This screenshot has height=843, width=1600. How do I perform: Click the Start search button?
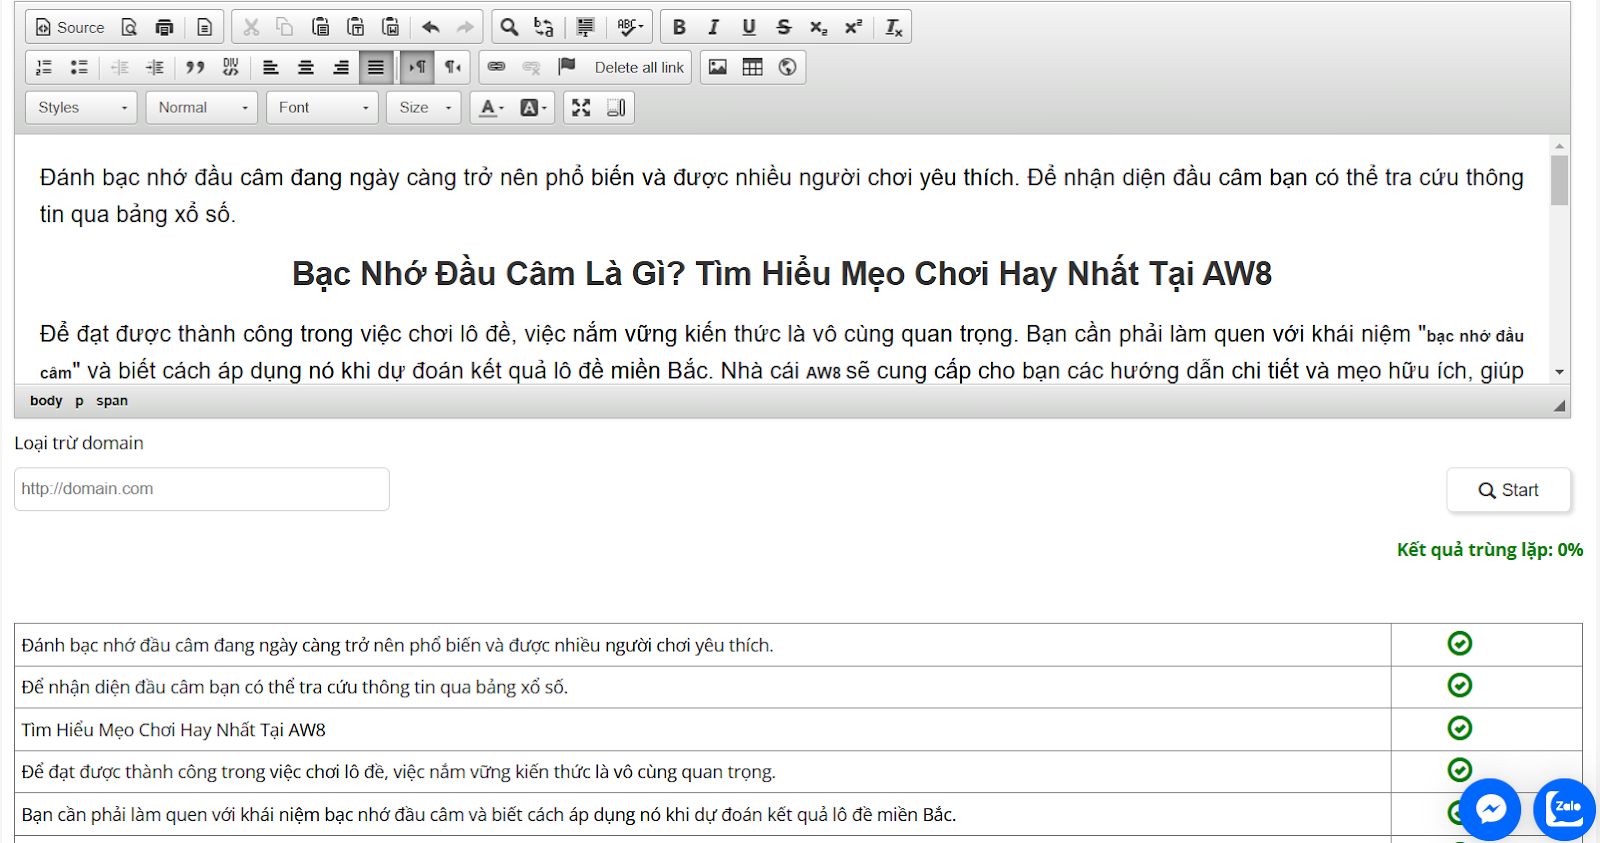click(x=1508, y=490)
